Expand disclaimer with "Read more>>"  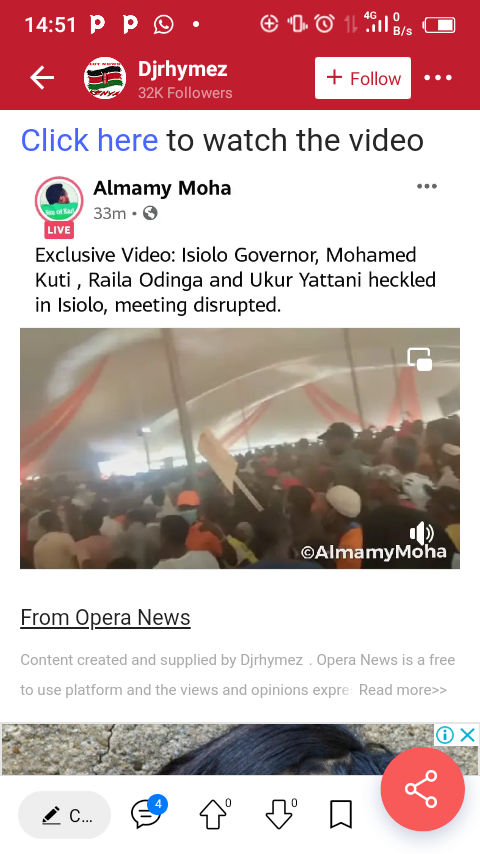coord(403,690)
